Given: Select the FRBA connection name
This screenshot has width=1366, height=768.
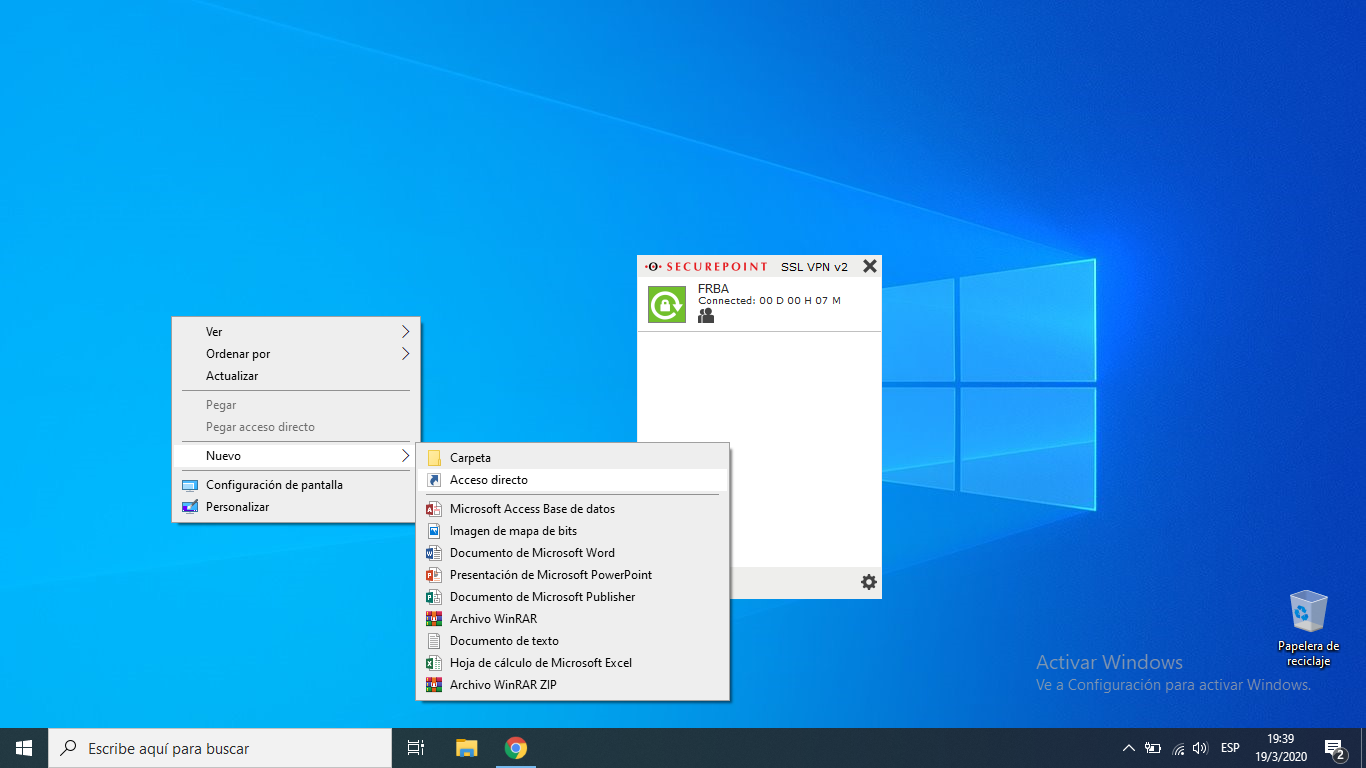Looking at the screenshot, I should tap(713, 289).
